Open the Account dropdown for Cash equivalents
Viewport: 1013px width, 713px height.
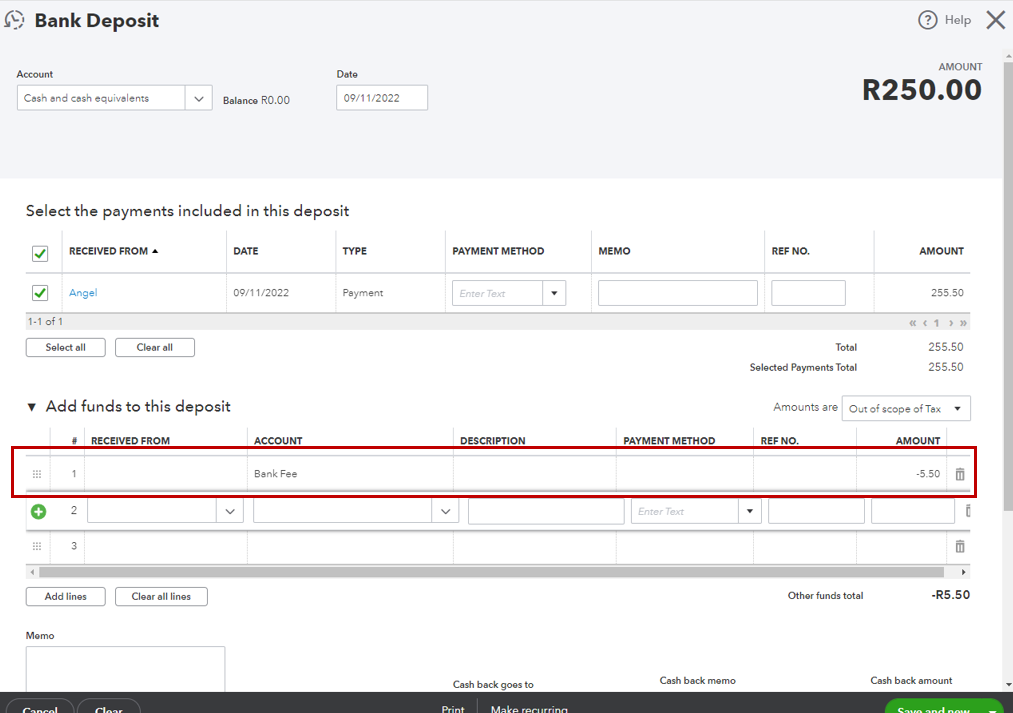pyautogui.click(x=198, y=98)
